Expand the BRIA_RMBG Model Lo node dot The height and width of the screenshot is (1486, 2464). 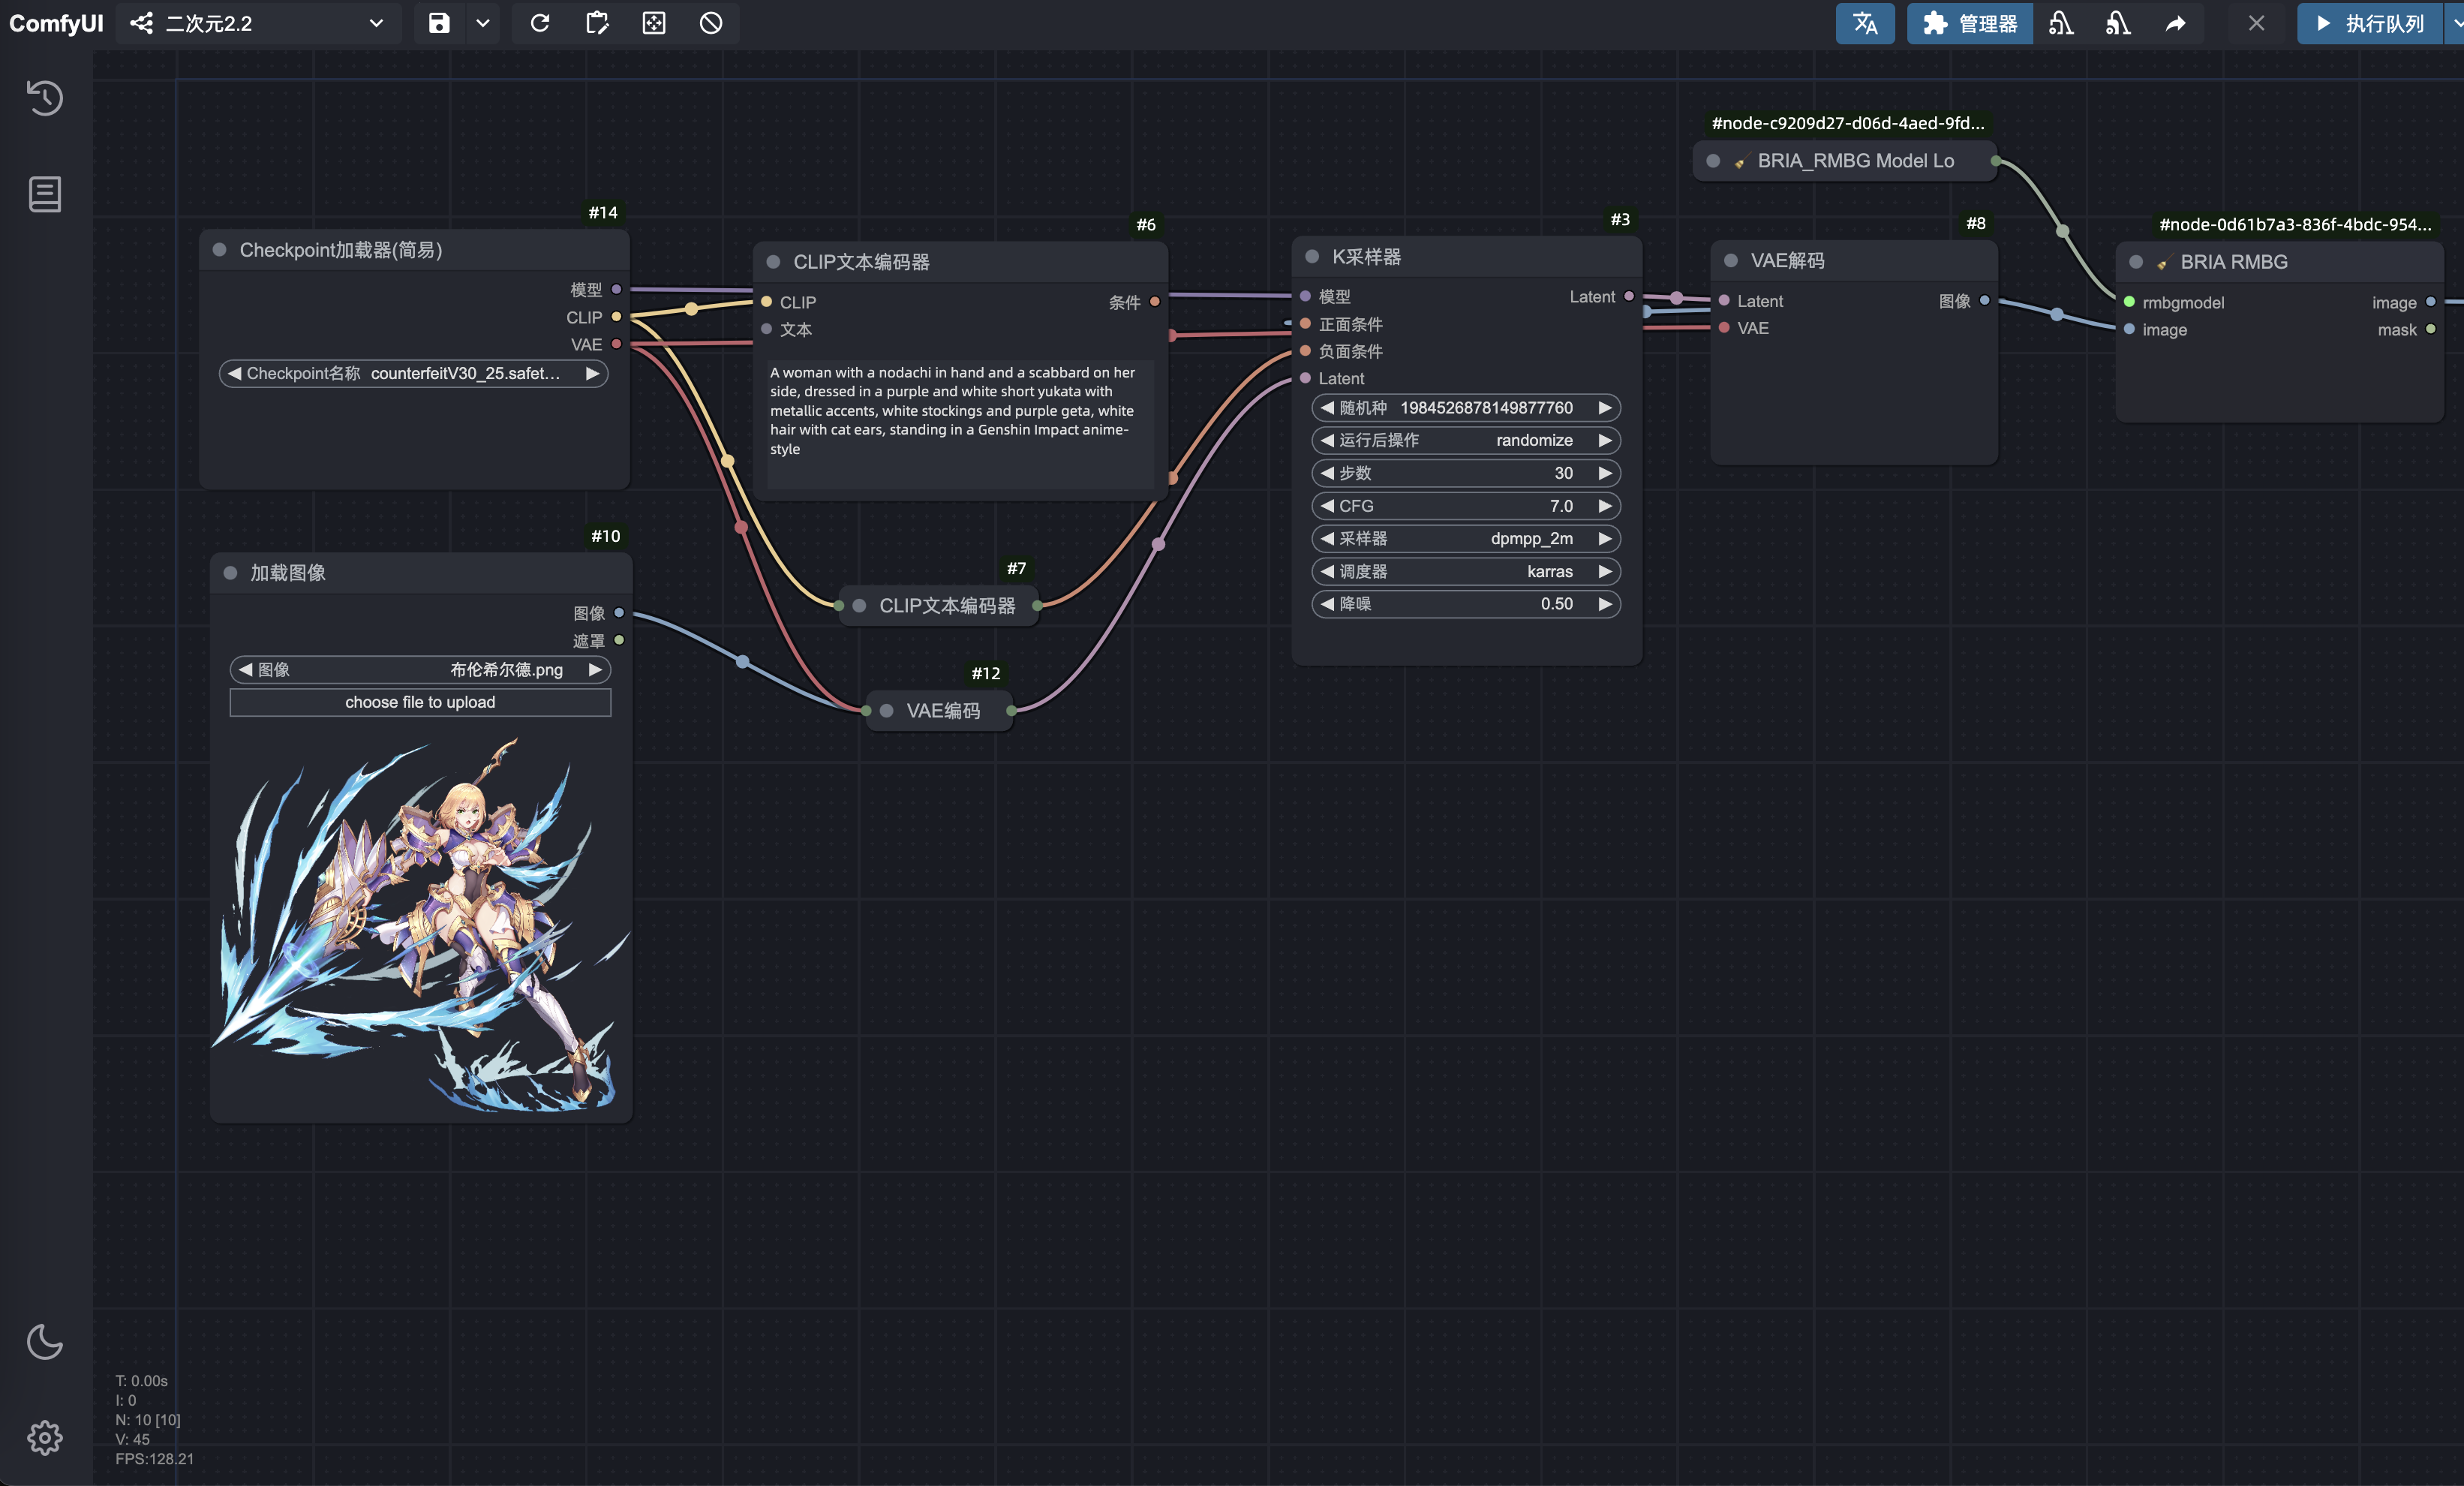click(1713, 161)
